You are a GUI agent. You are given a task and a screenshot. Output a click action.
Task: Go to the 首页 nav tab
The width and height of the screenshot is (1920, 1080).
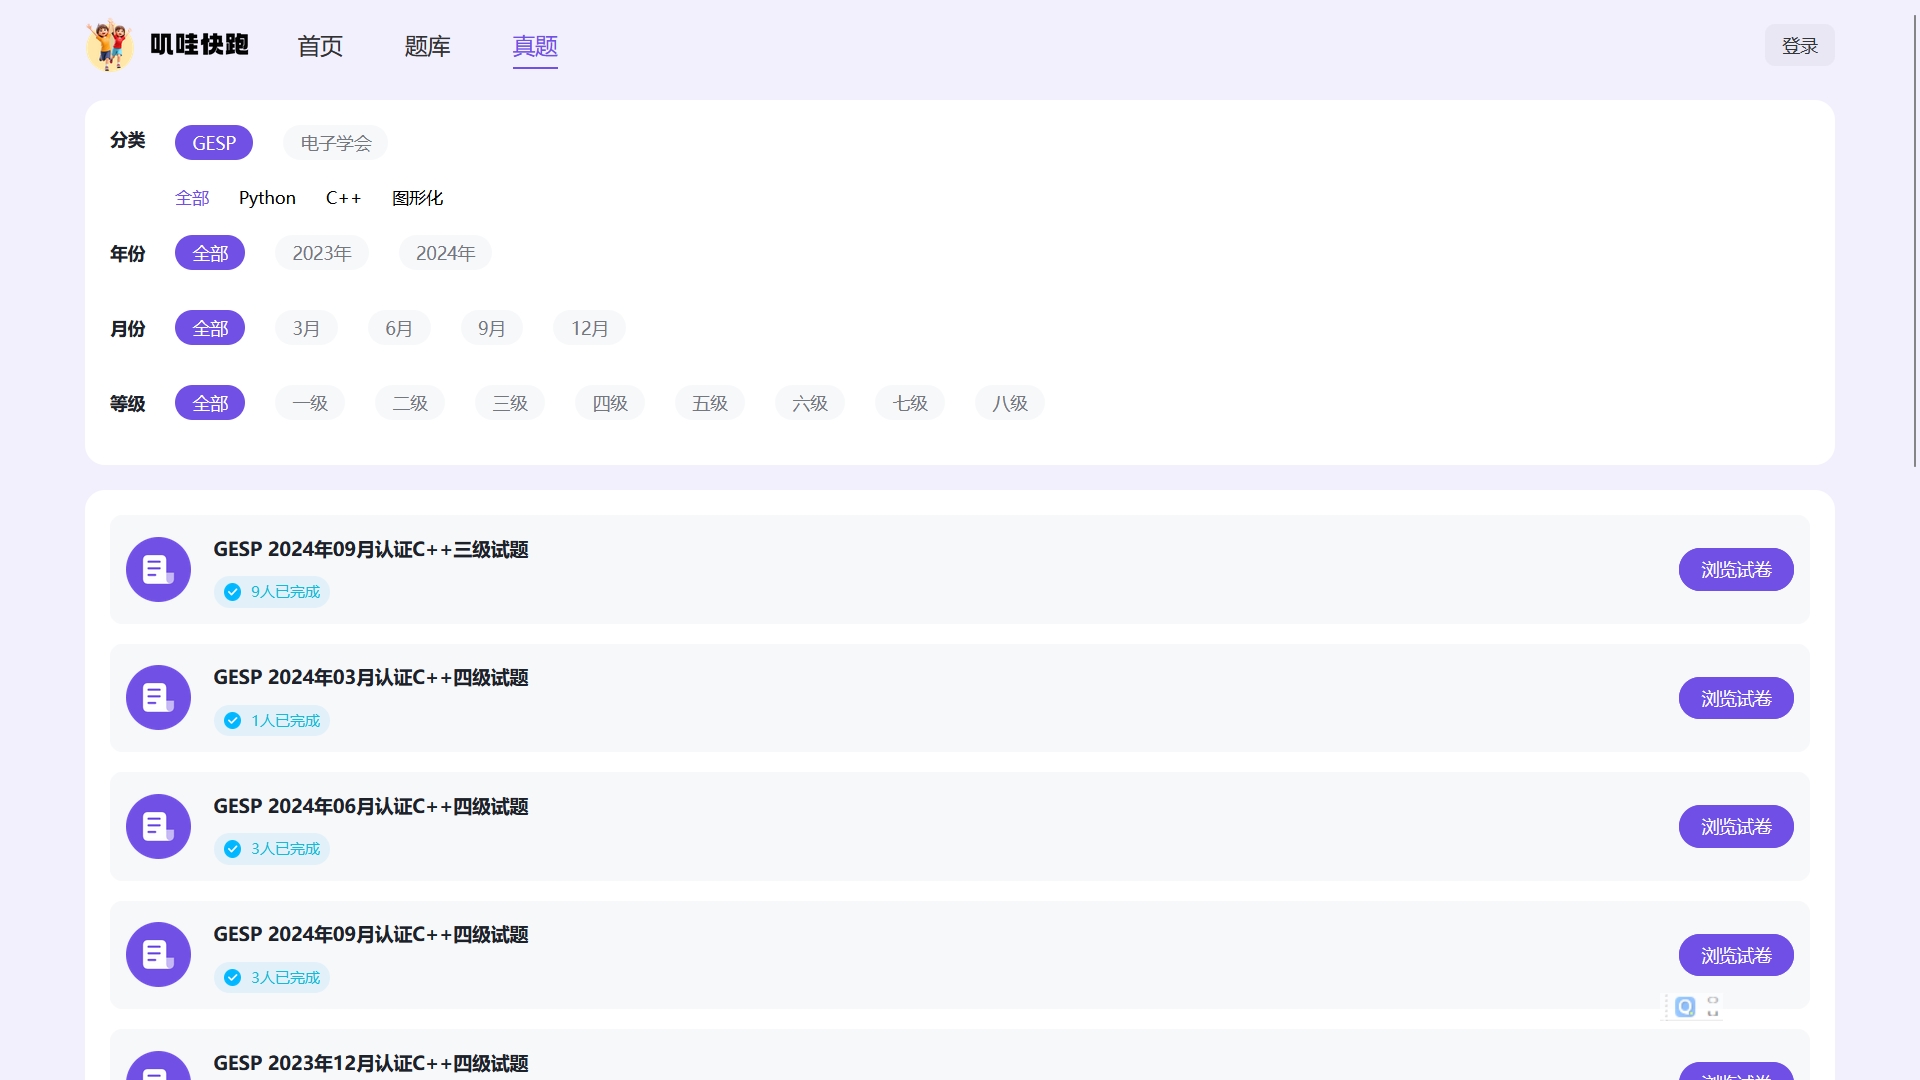pos(320,46)
